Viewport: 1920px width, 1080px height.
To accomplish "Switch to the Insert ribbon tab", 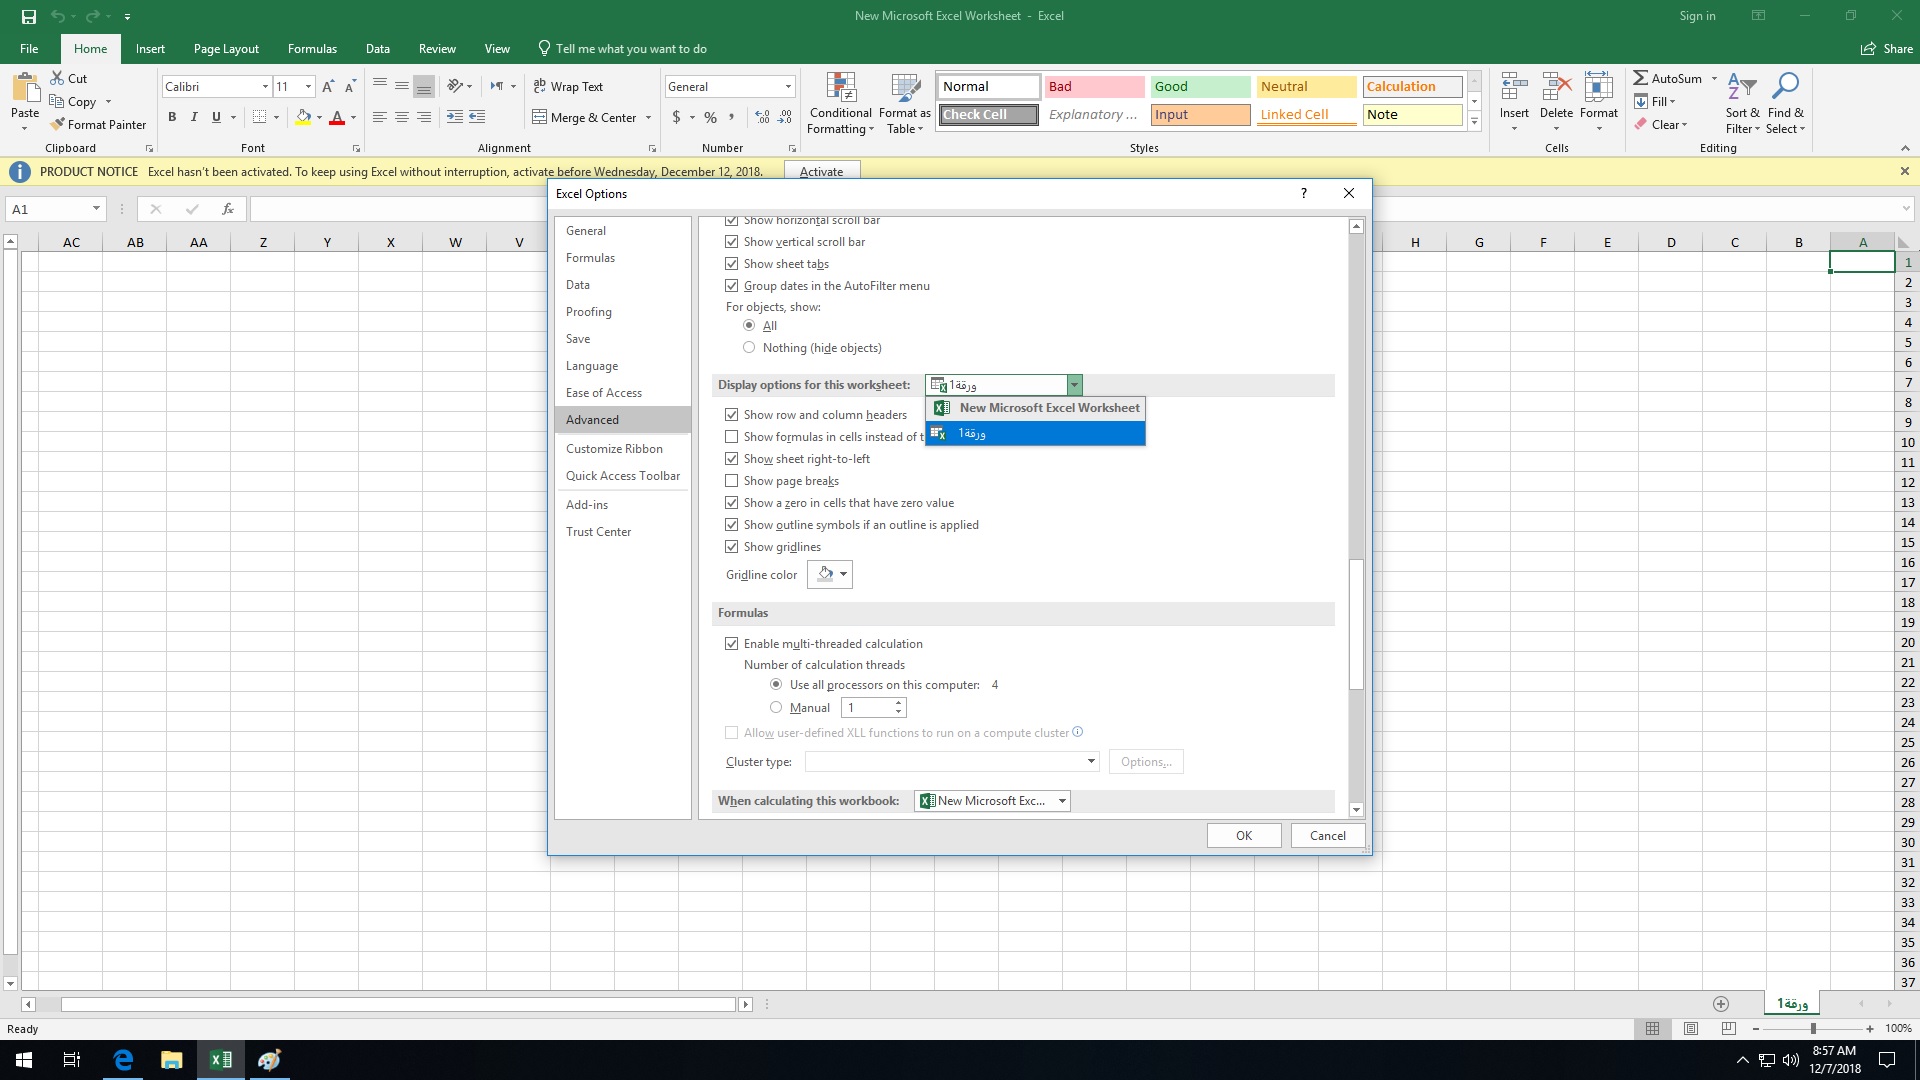I will [x=150, y=49].
